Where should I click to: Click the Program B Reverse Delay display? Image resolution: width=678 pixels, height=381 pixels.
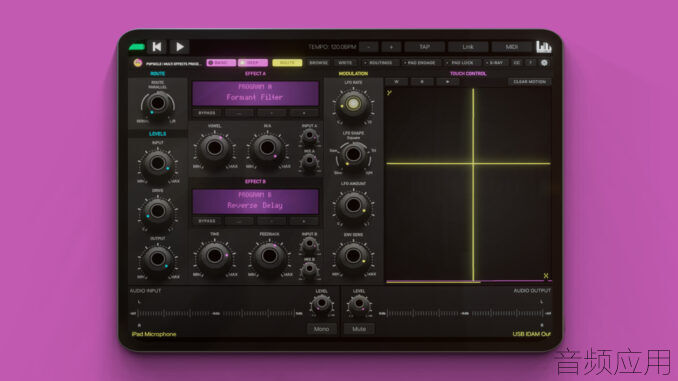click(255, 201)
